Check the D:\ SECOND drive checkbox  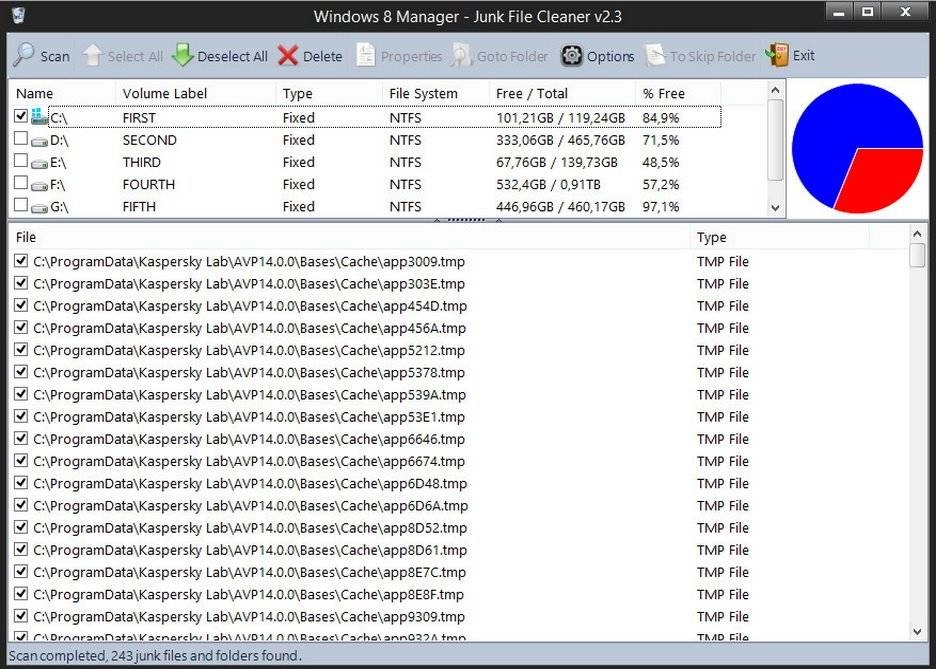(x=21, y=138)
